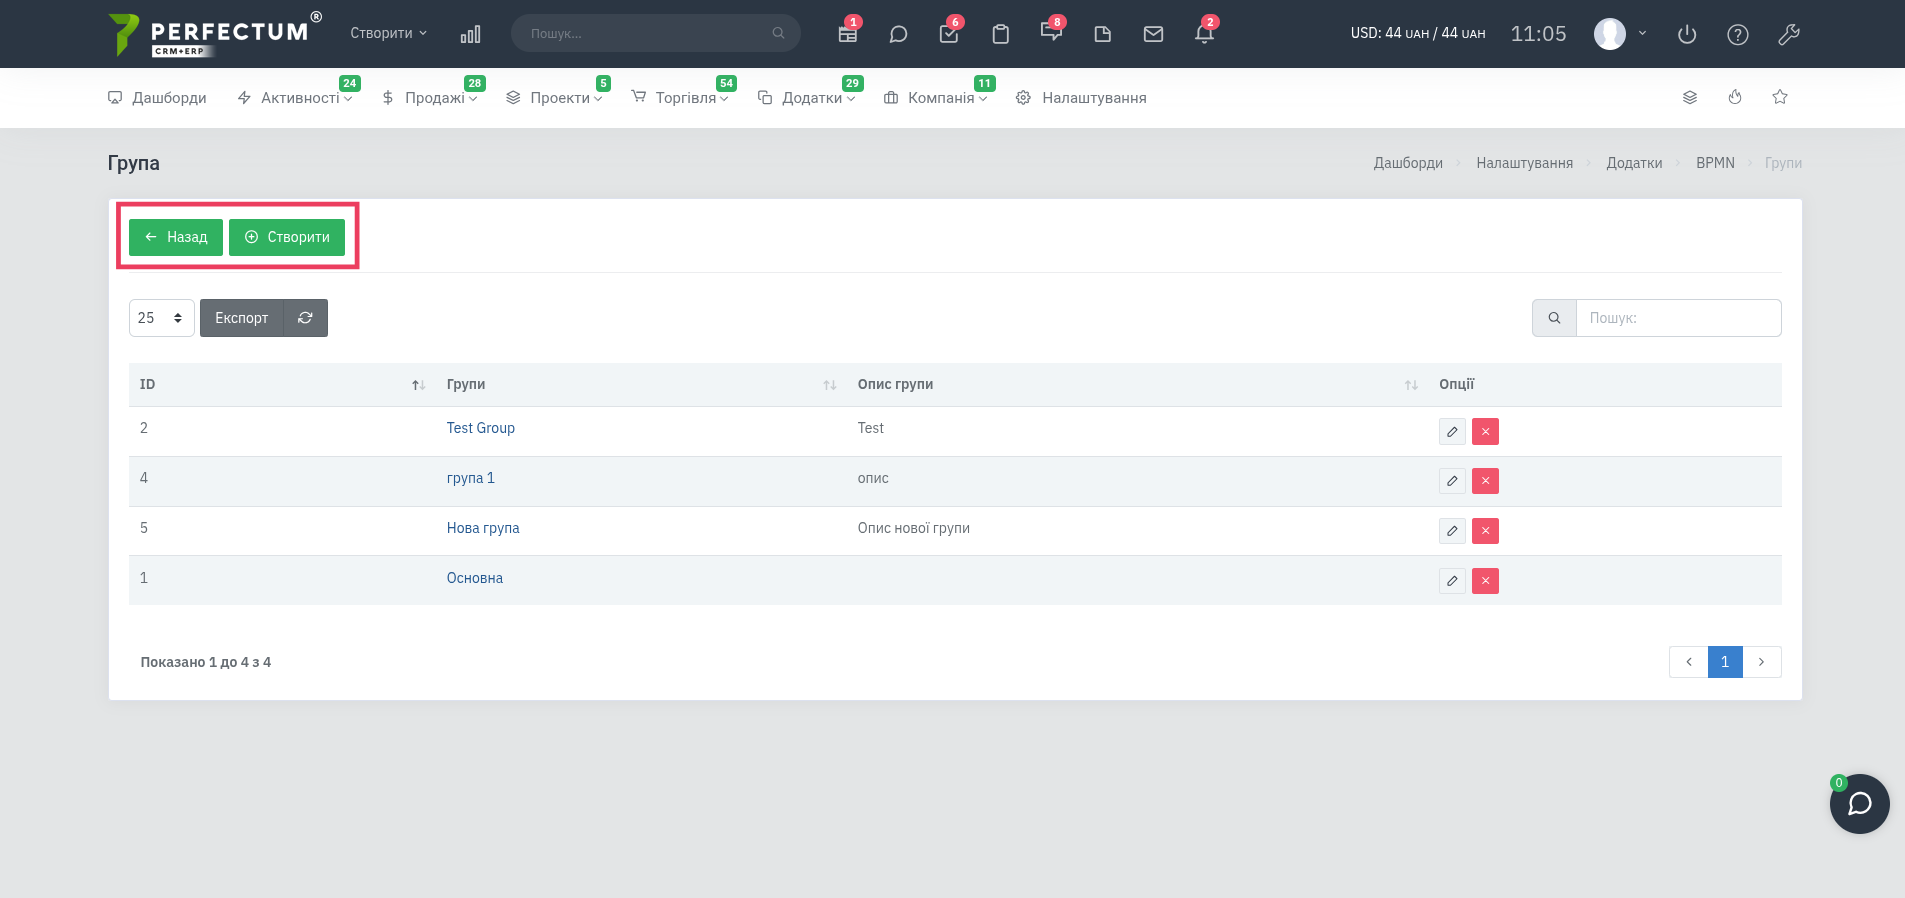The width and height of the screenshot is (1905, 898).
Task: Open the mail envelope icon
Action: click(1153, 34)
